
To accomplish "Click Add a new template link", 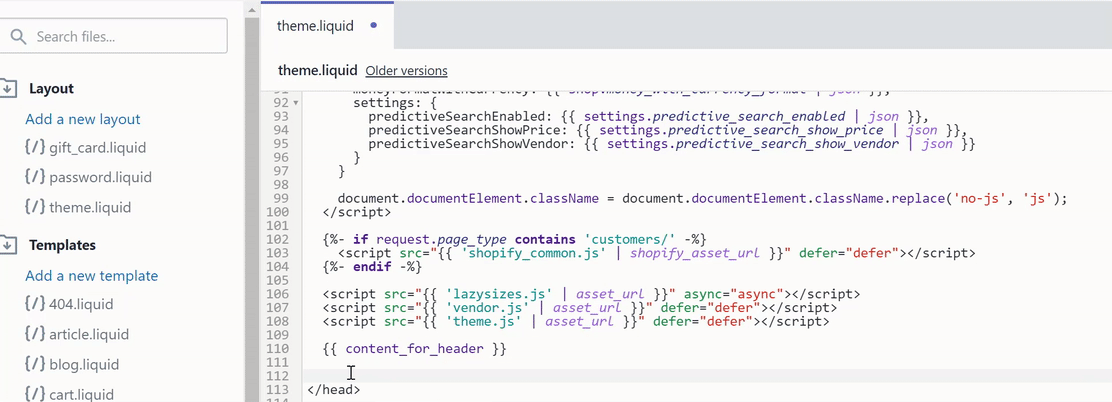I will pos(92,276).
